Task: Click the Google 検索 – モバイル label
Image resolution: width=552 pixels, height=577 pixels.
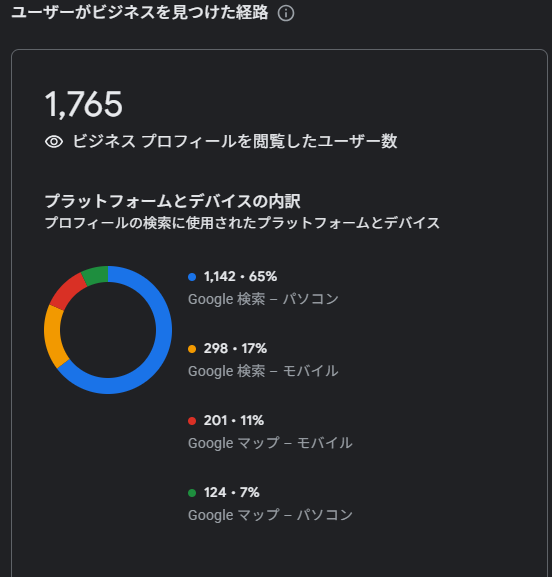Action: click(x=263, y=371)
